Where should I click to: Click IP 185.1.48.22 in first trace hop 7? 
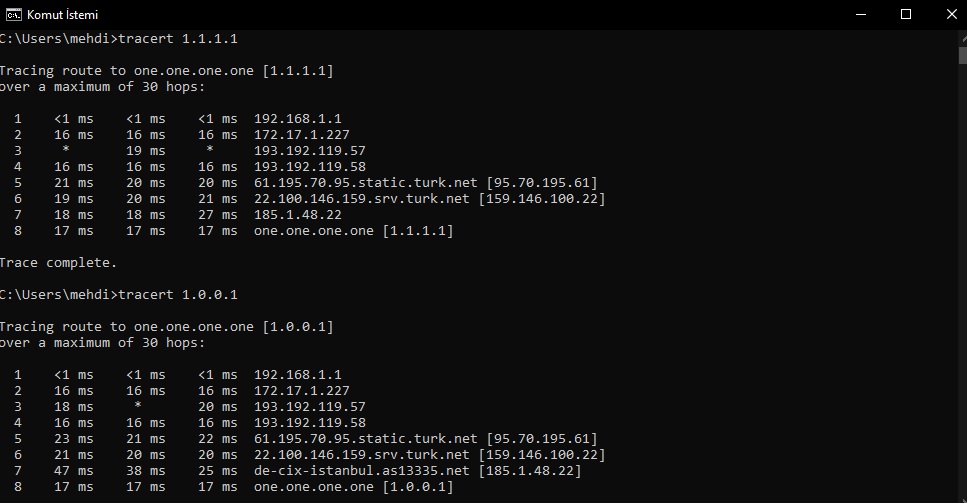point(298,215)
